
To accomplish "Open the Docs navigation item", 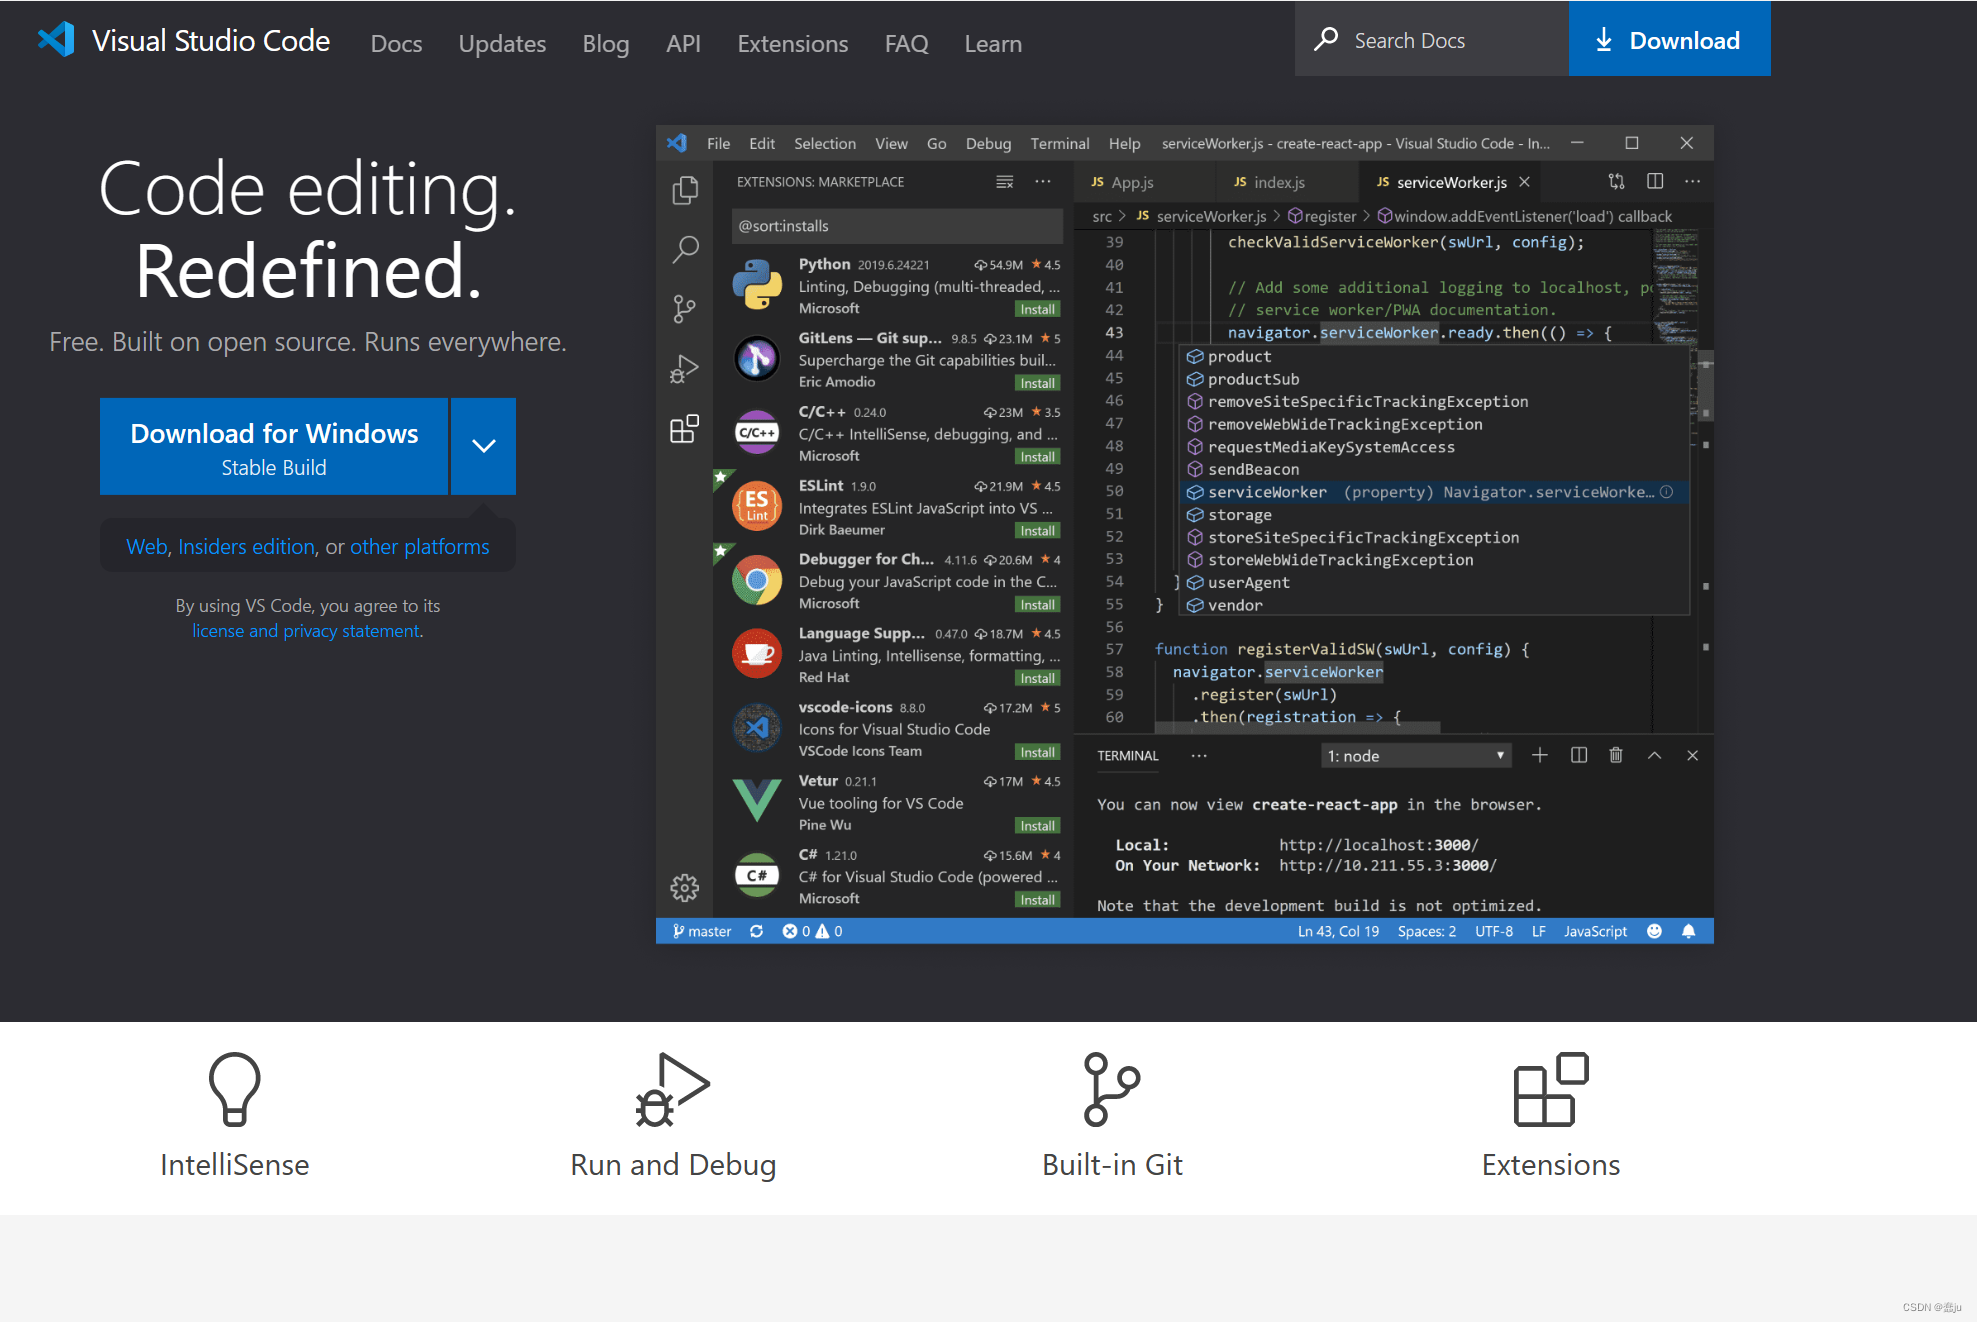I will [x=396, y=44].
